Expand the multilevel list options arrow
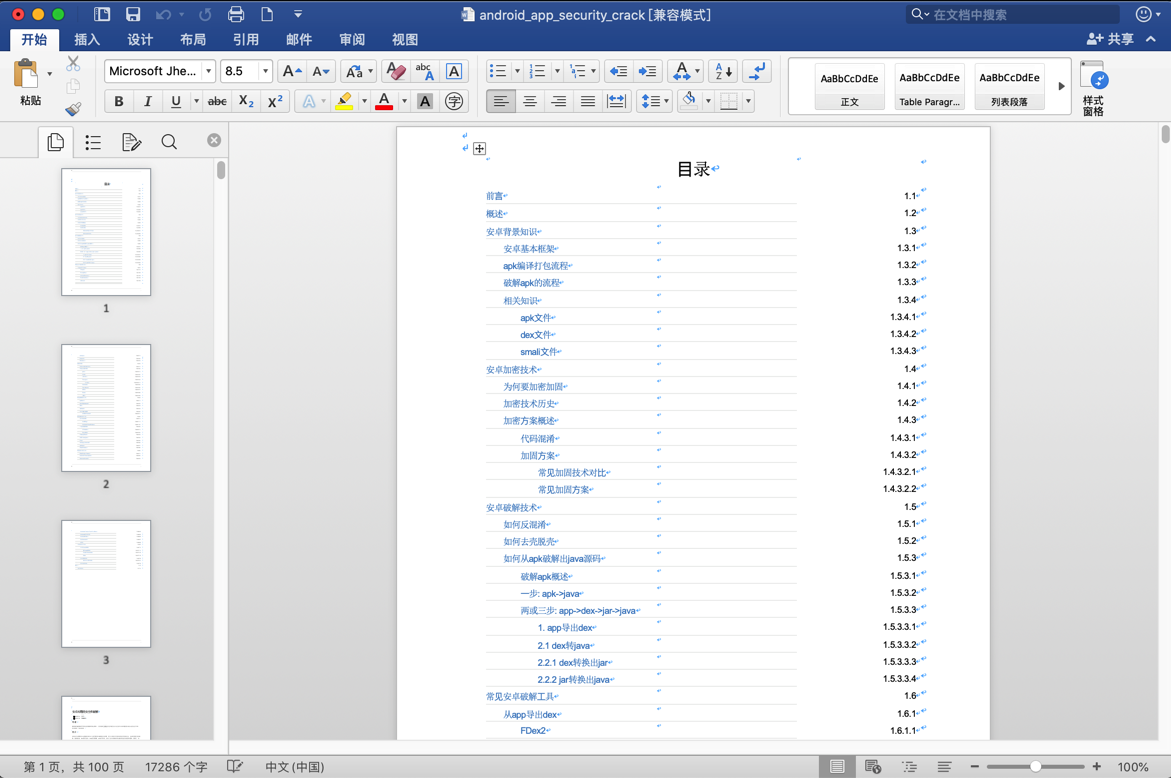 (594, 71)
